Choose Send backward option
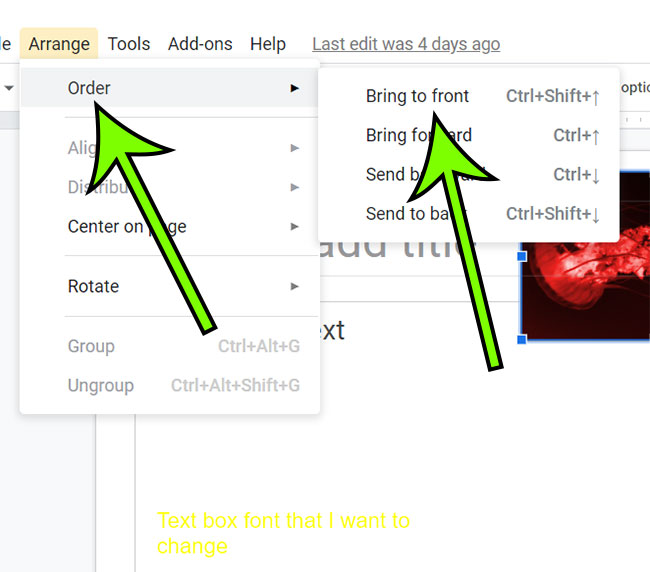 [468, 175]
